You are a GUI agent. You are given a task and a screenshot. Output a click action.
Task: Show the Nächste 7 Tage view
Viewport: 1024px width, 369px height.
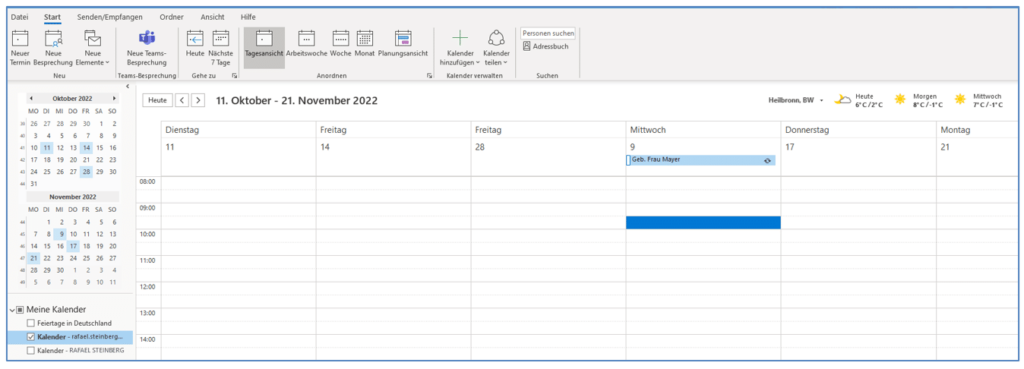(221, 48)
